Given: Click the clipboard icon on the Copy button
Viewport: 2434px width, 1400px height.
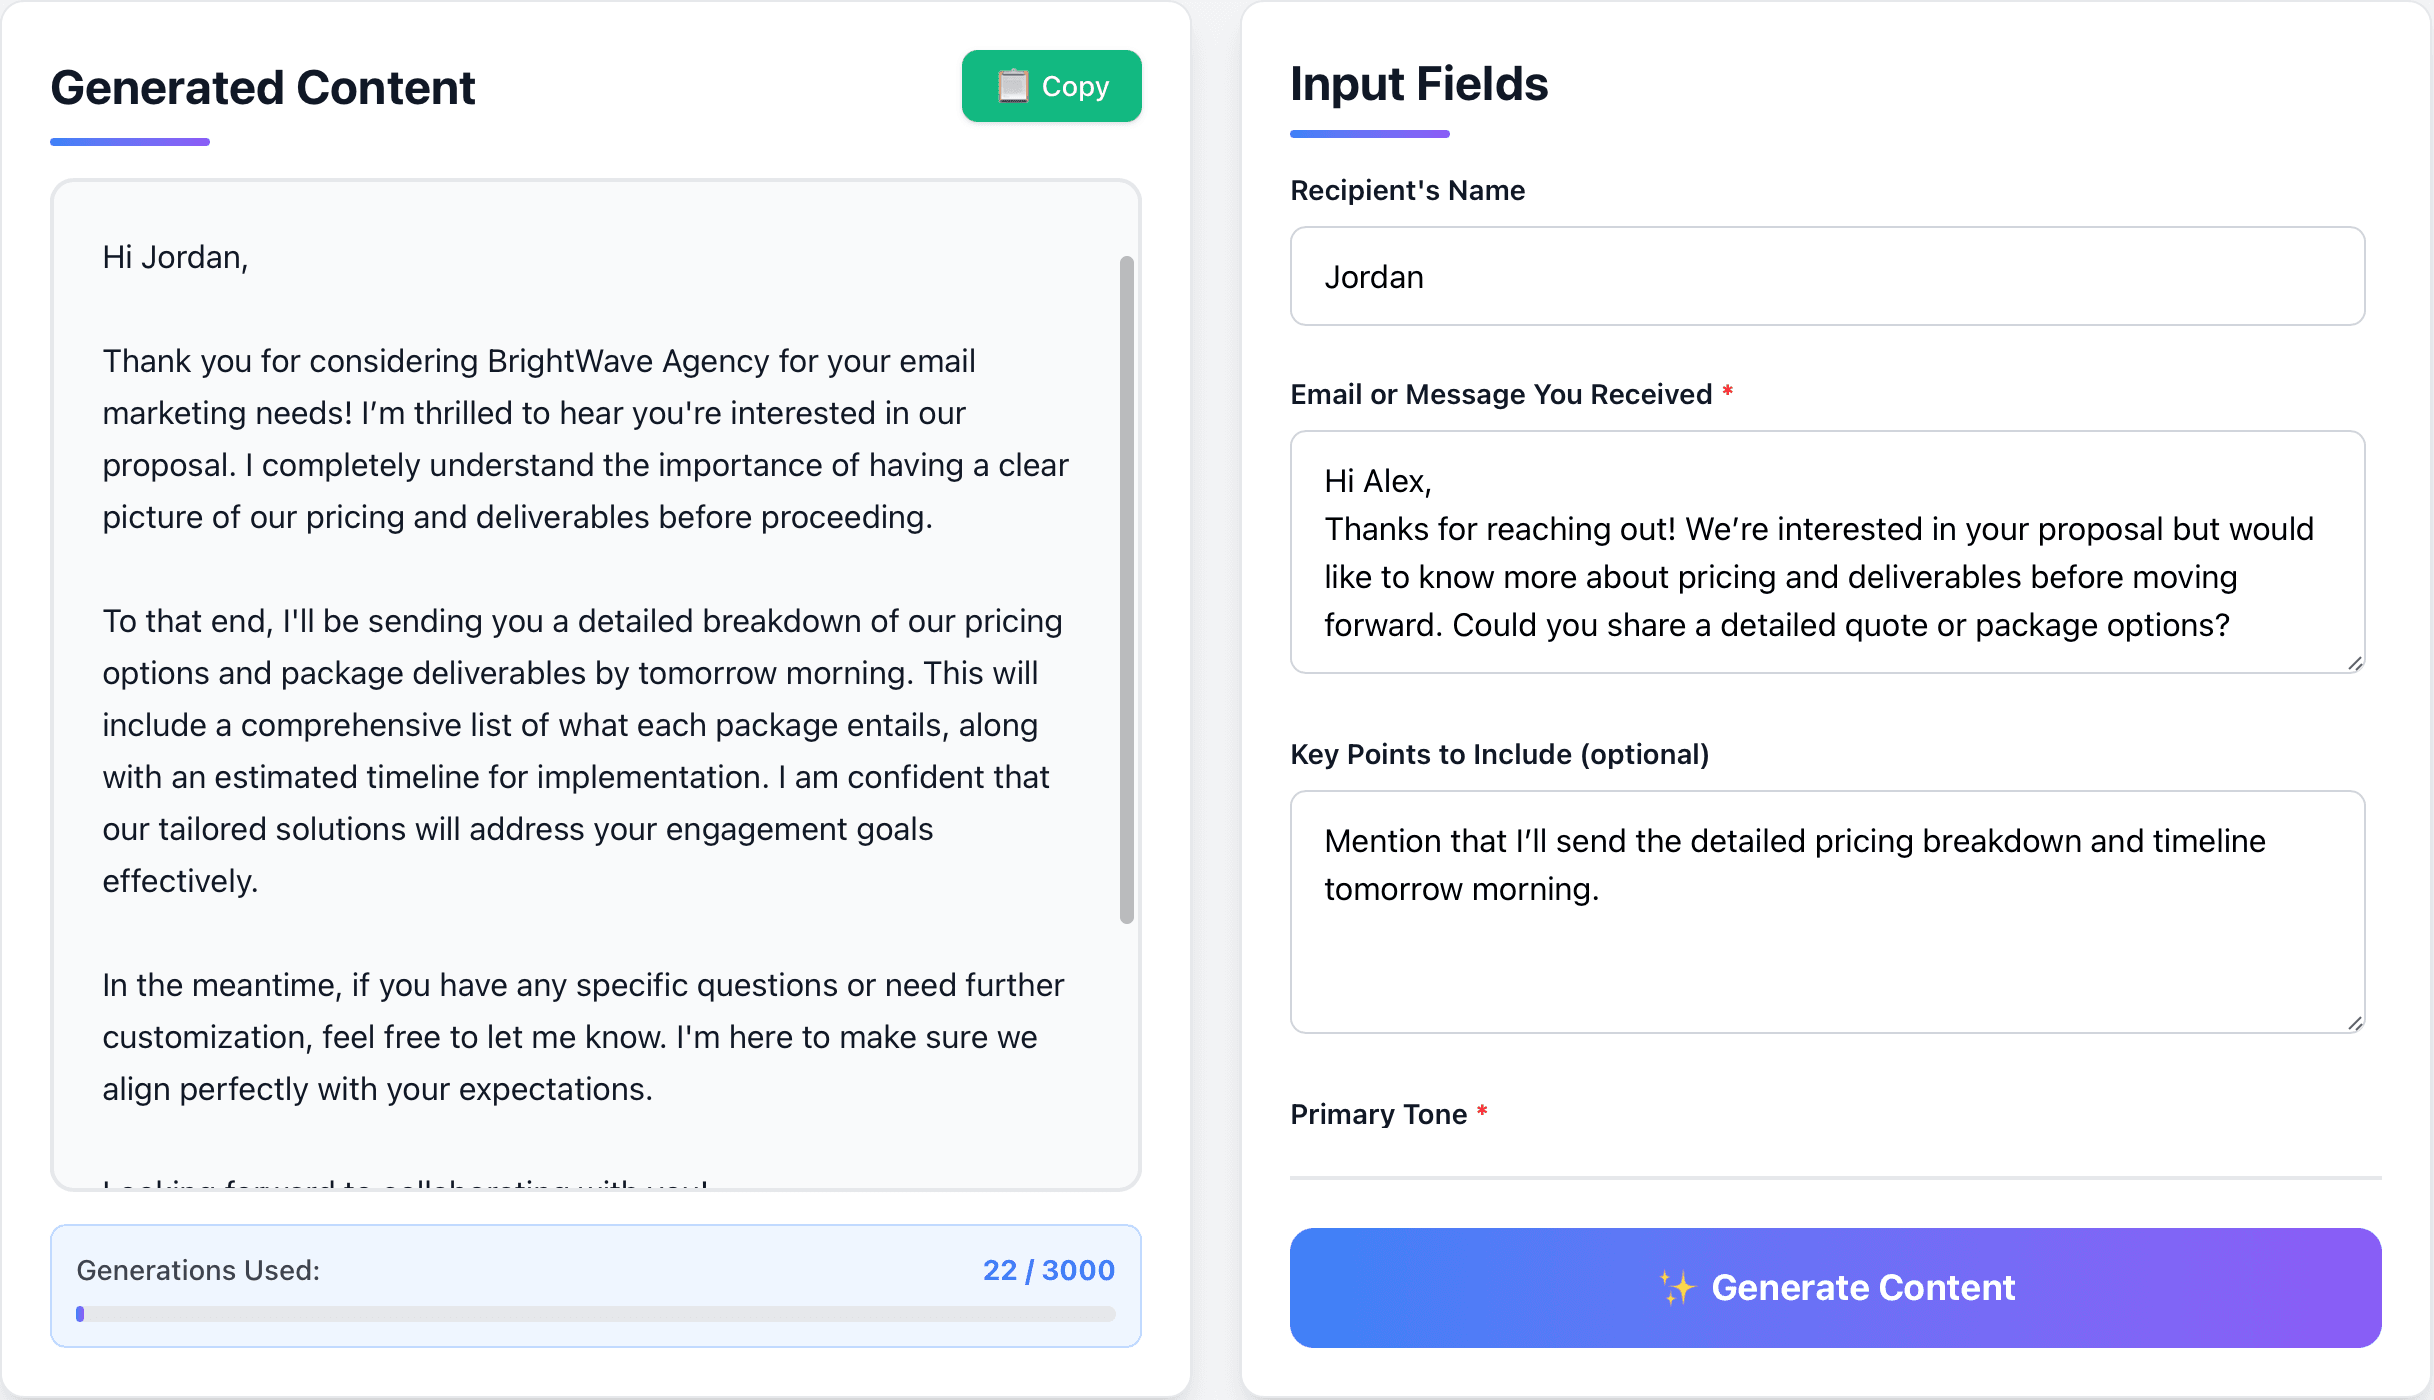Looking at the screenshot, I should pos(1013,86).
